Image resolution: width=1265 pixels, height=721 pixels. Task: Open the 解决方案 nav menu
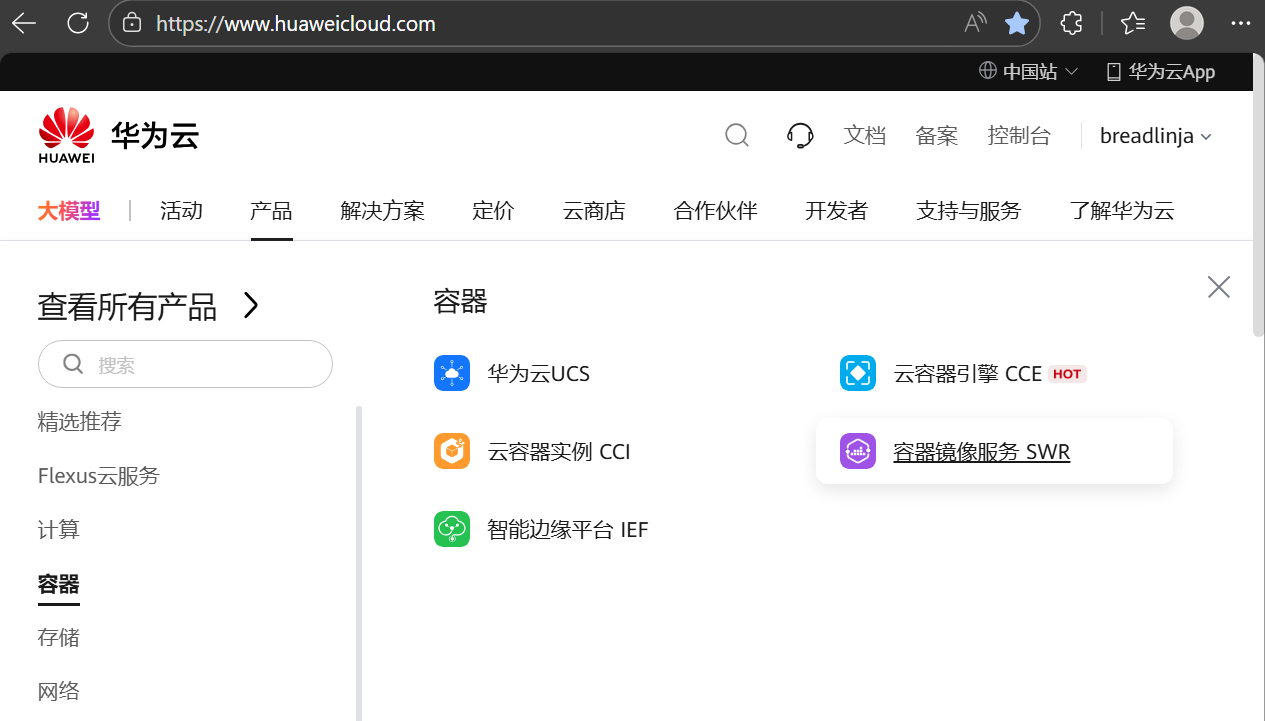point(382,211)
